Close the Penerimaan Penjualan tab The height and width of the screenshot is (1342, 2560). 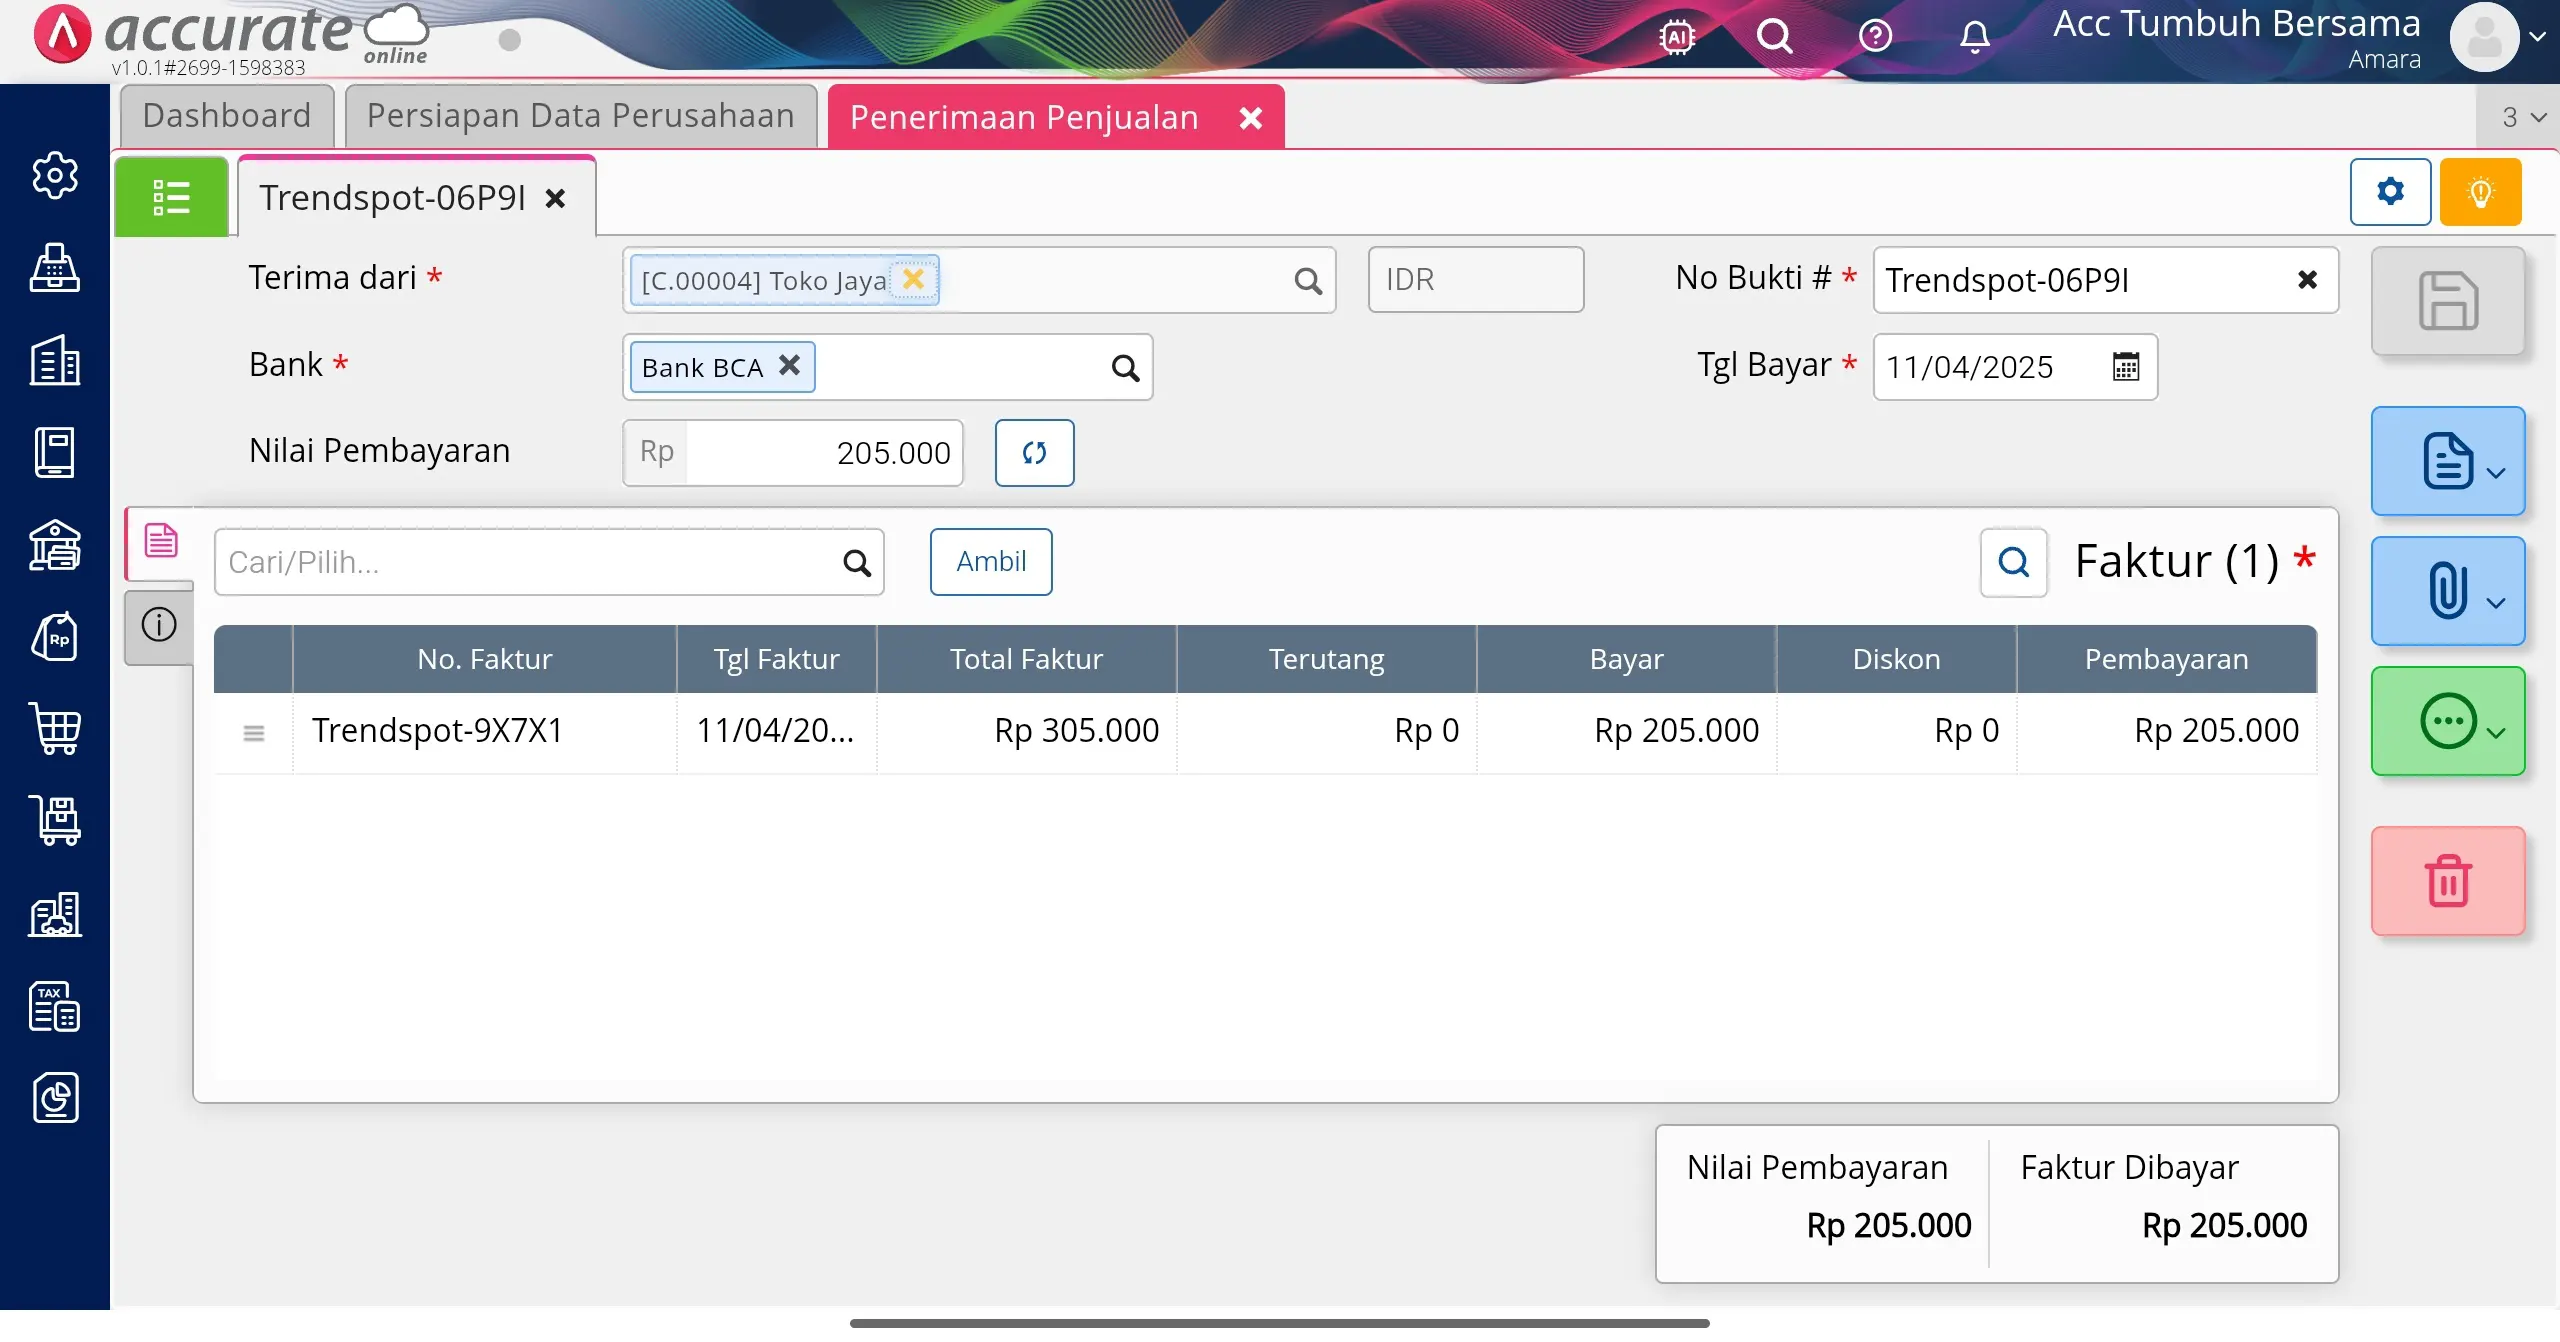point(1251,118)
